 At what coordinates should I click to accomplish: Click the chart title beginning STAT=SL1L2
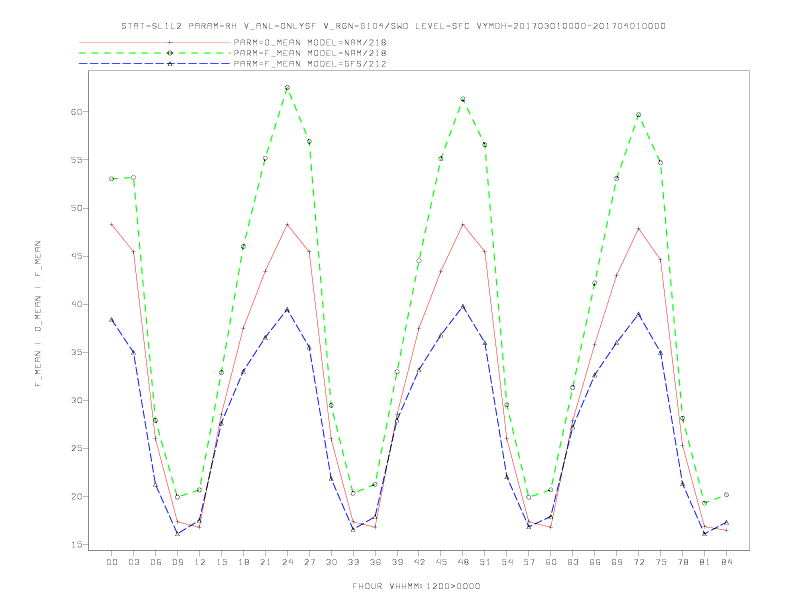click(x=393, y=26)
